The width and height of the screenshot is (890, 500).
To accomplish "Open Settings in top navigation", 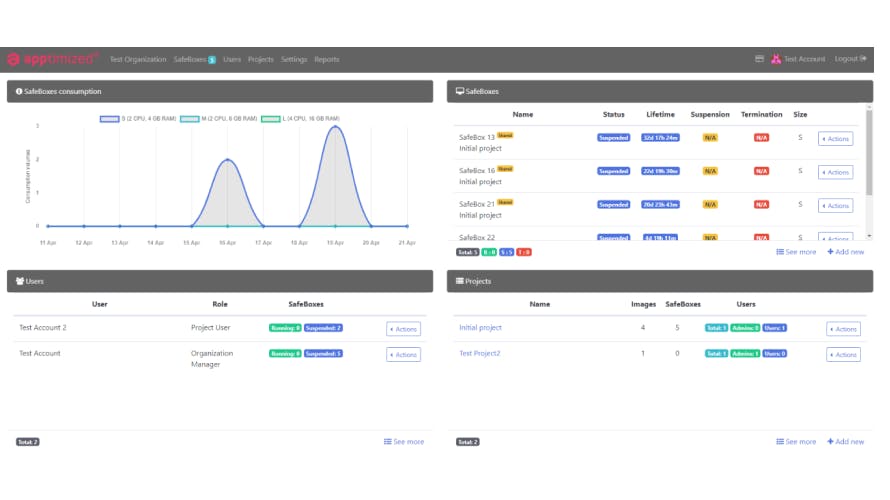I will pyautogui.click(x=293, y=59).
